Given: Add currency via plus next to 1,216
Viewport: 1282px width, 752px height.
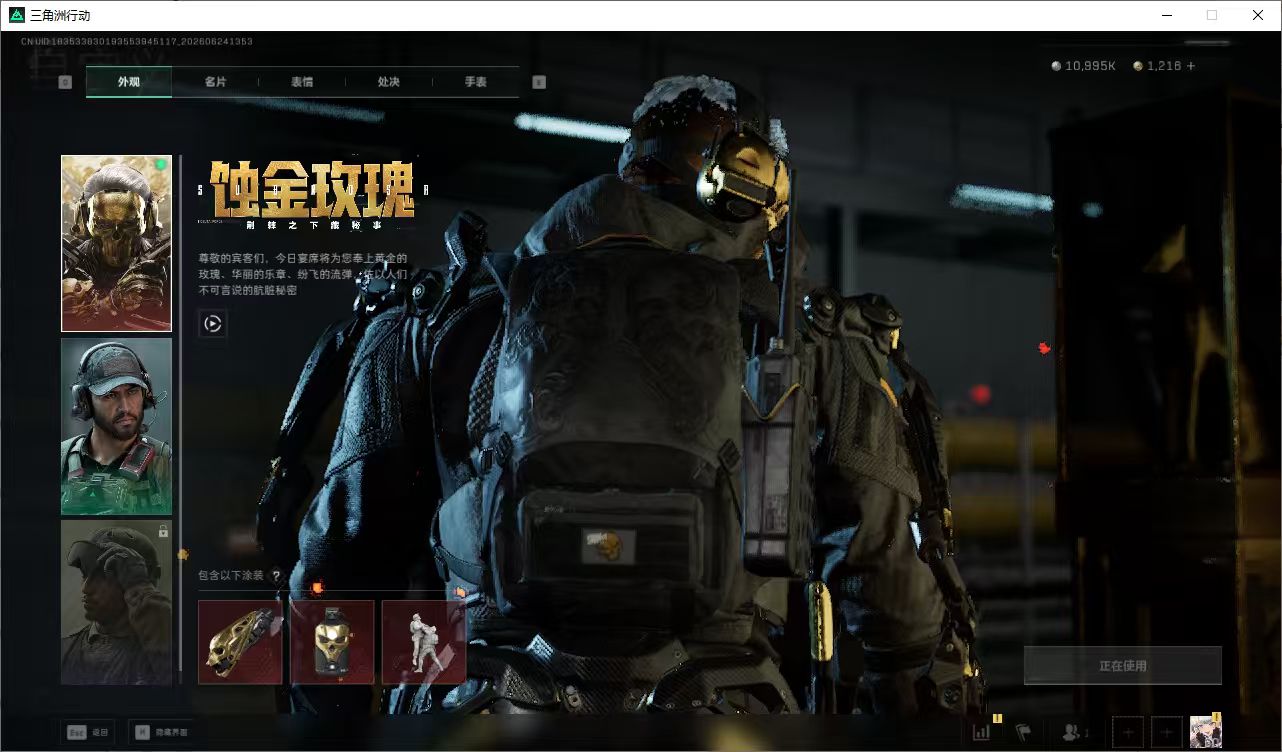Looking at the screenshot, I should pos(1190,66).
